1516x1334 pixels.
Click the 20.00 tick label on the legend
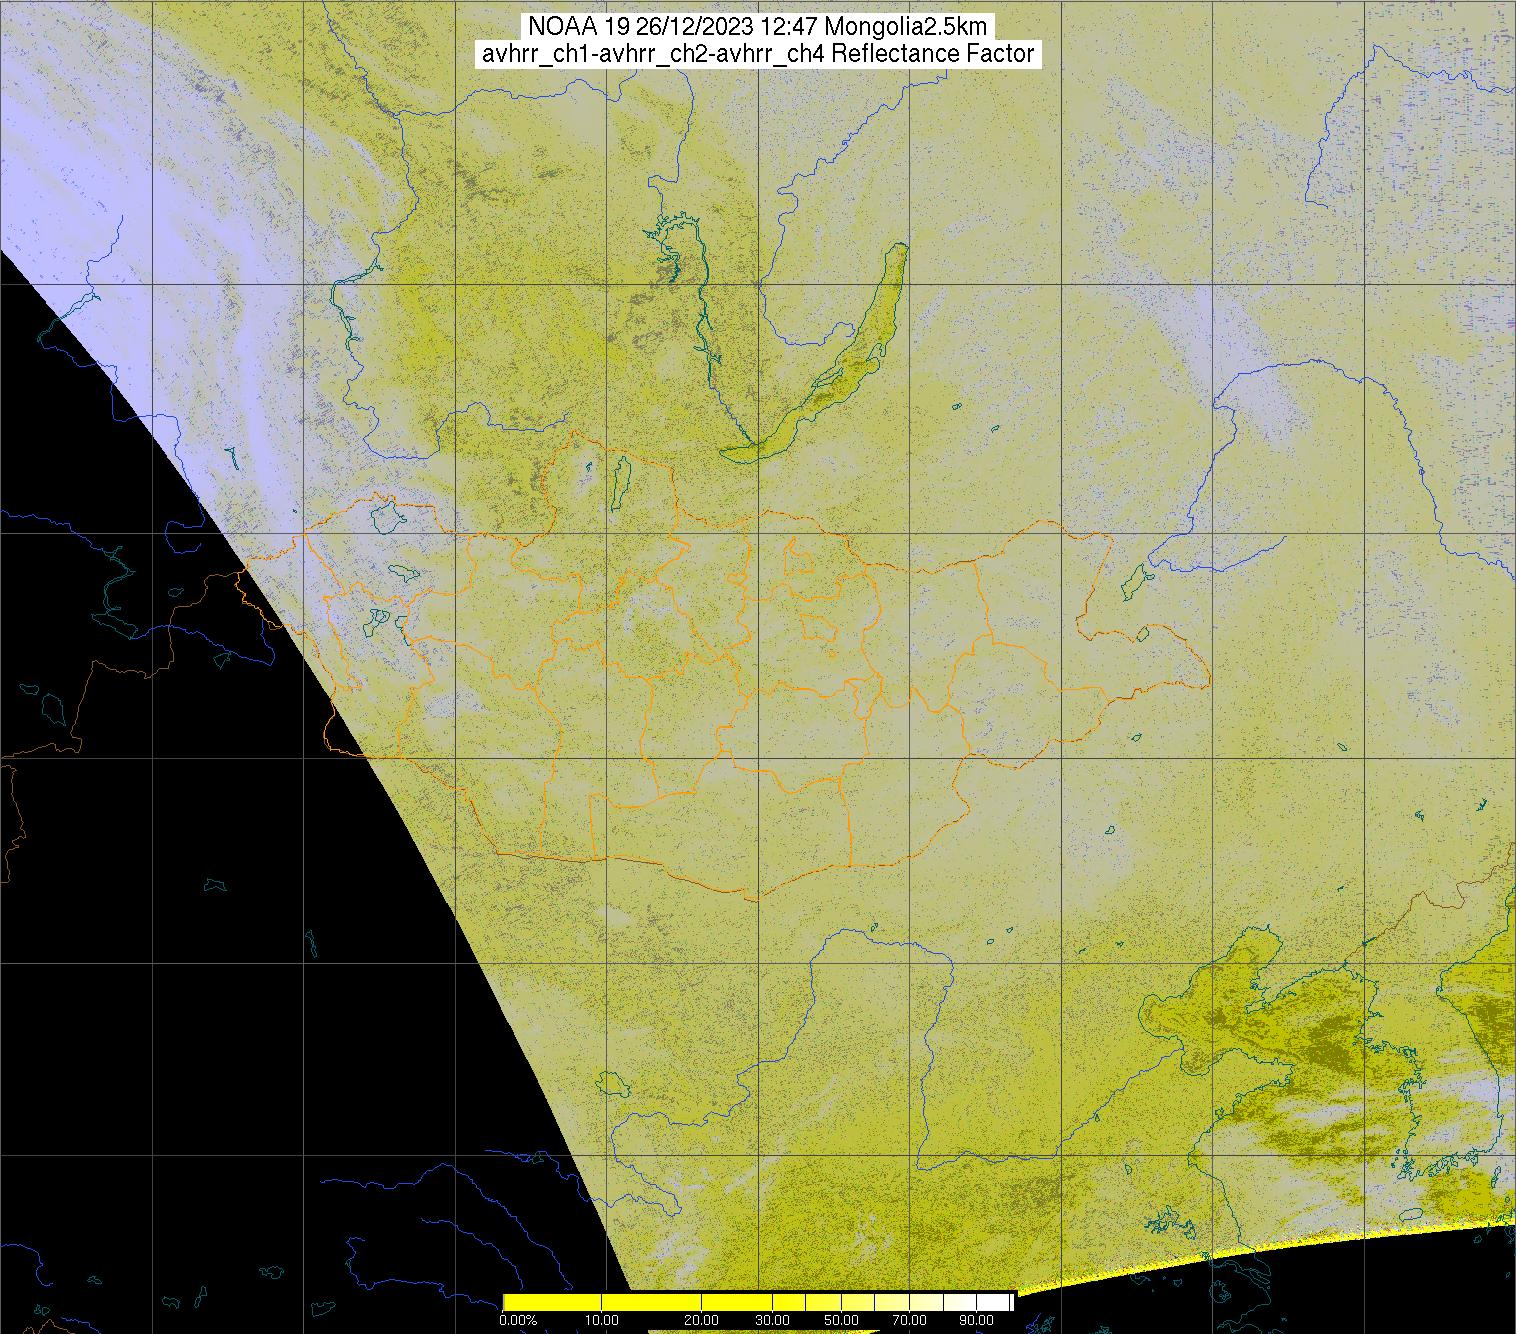703,1320
